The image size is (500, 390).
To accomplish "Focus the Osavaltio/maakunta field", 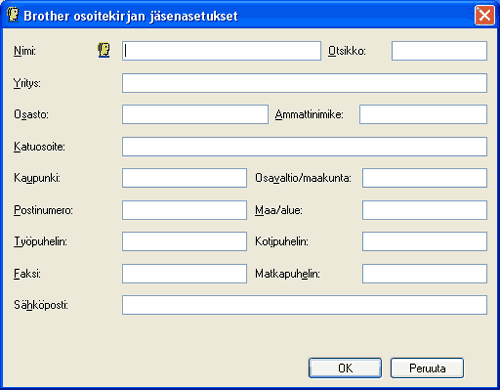I will (424, 178).
